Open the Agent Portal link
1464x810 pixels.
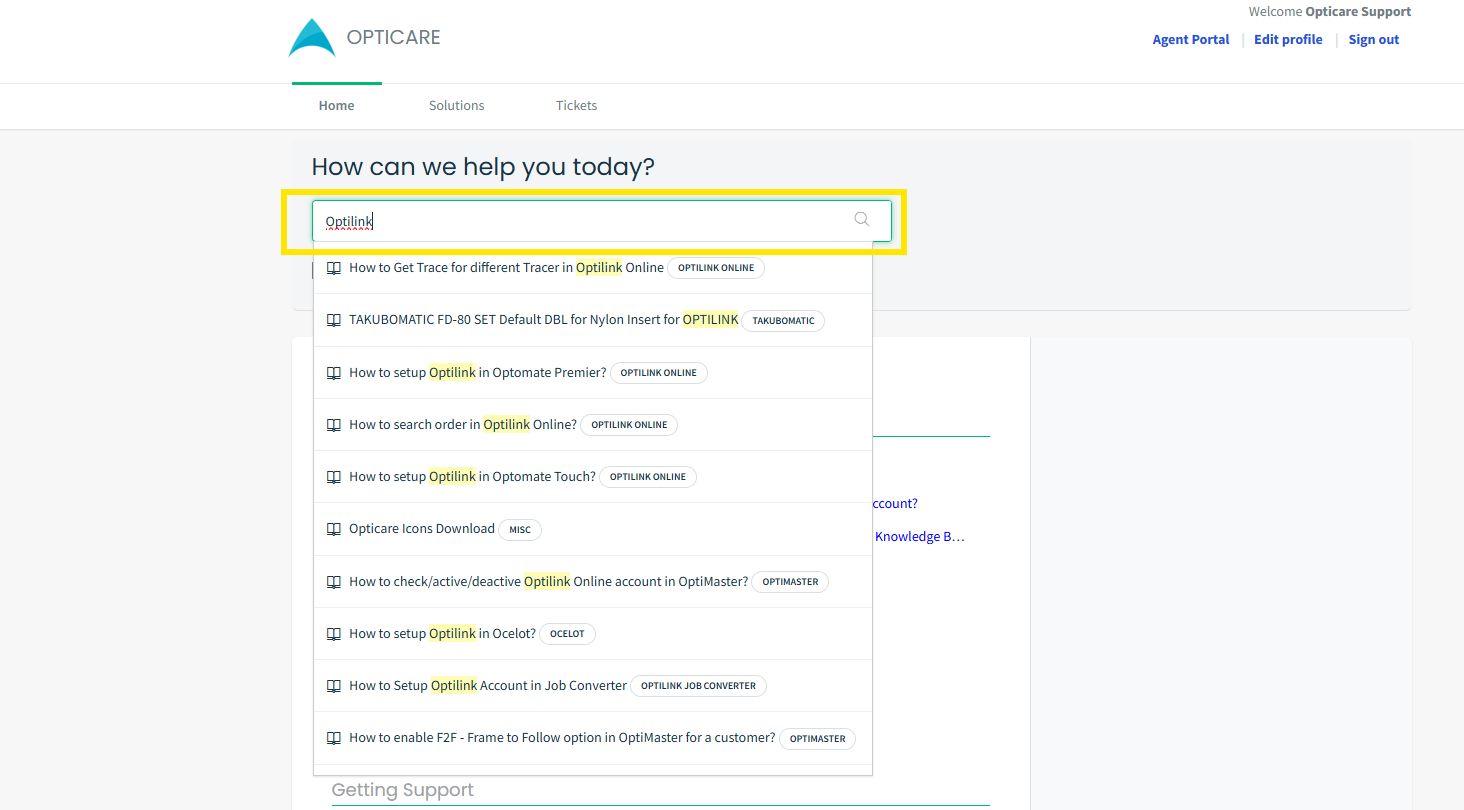[1191, 40]
